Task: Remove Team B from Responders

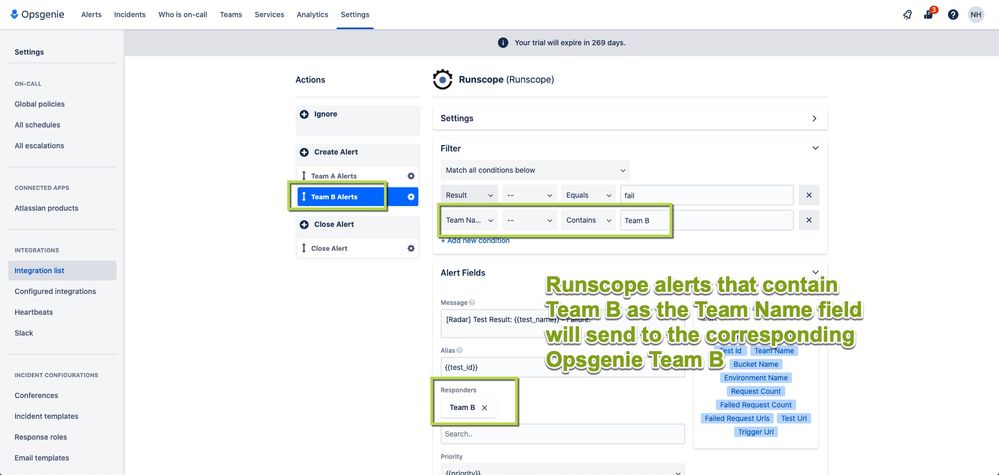Action: pos(484,408)
